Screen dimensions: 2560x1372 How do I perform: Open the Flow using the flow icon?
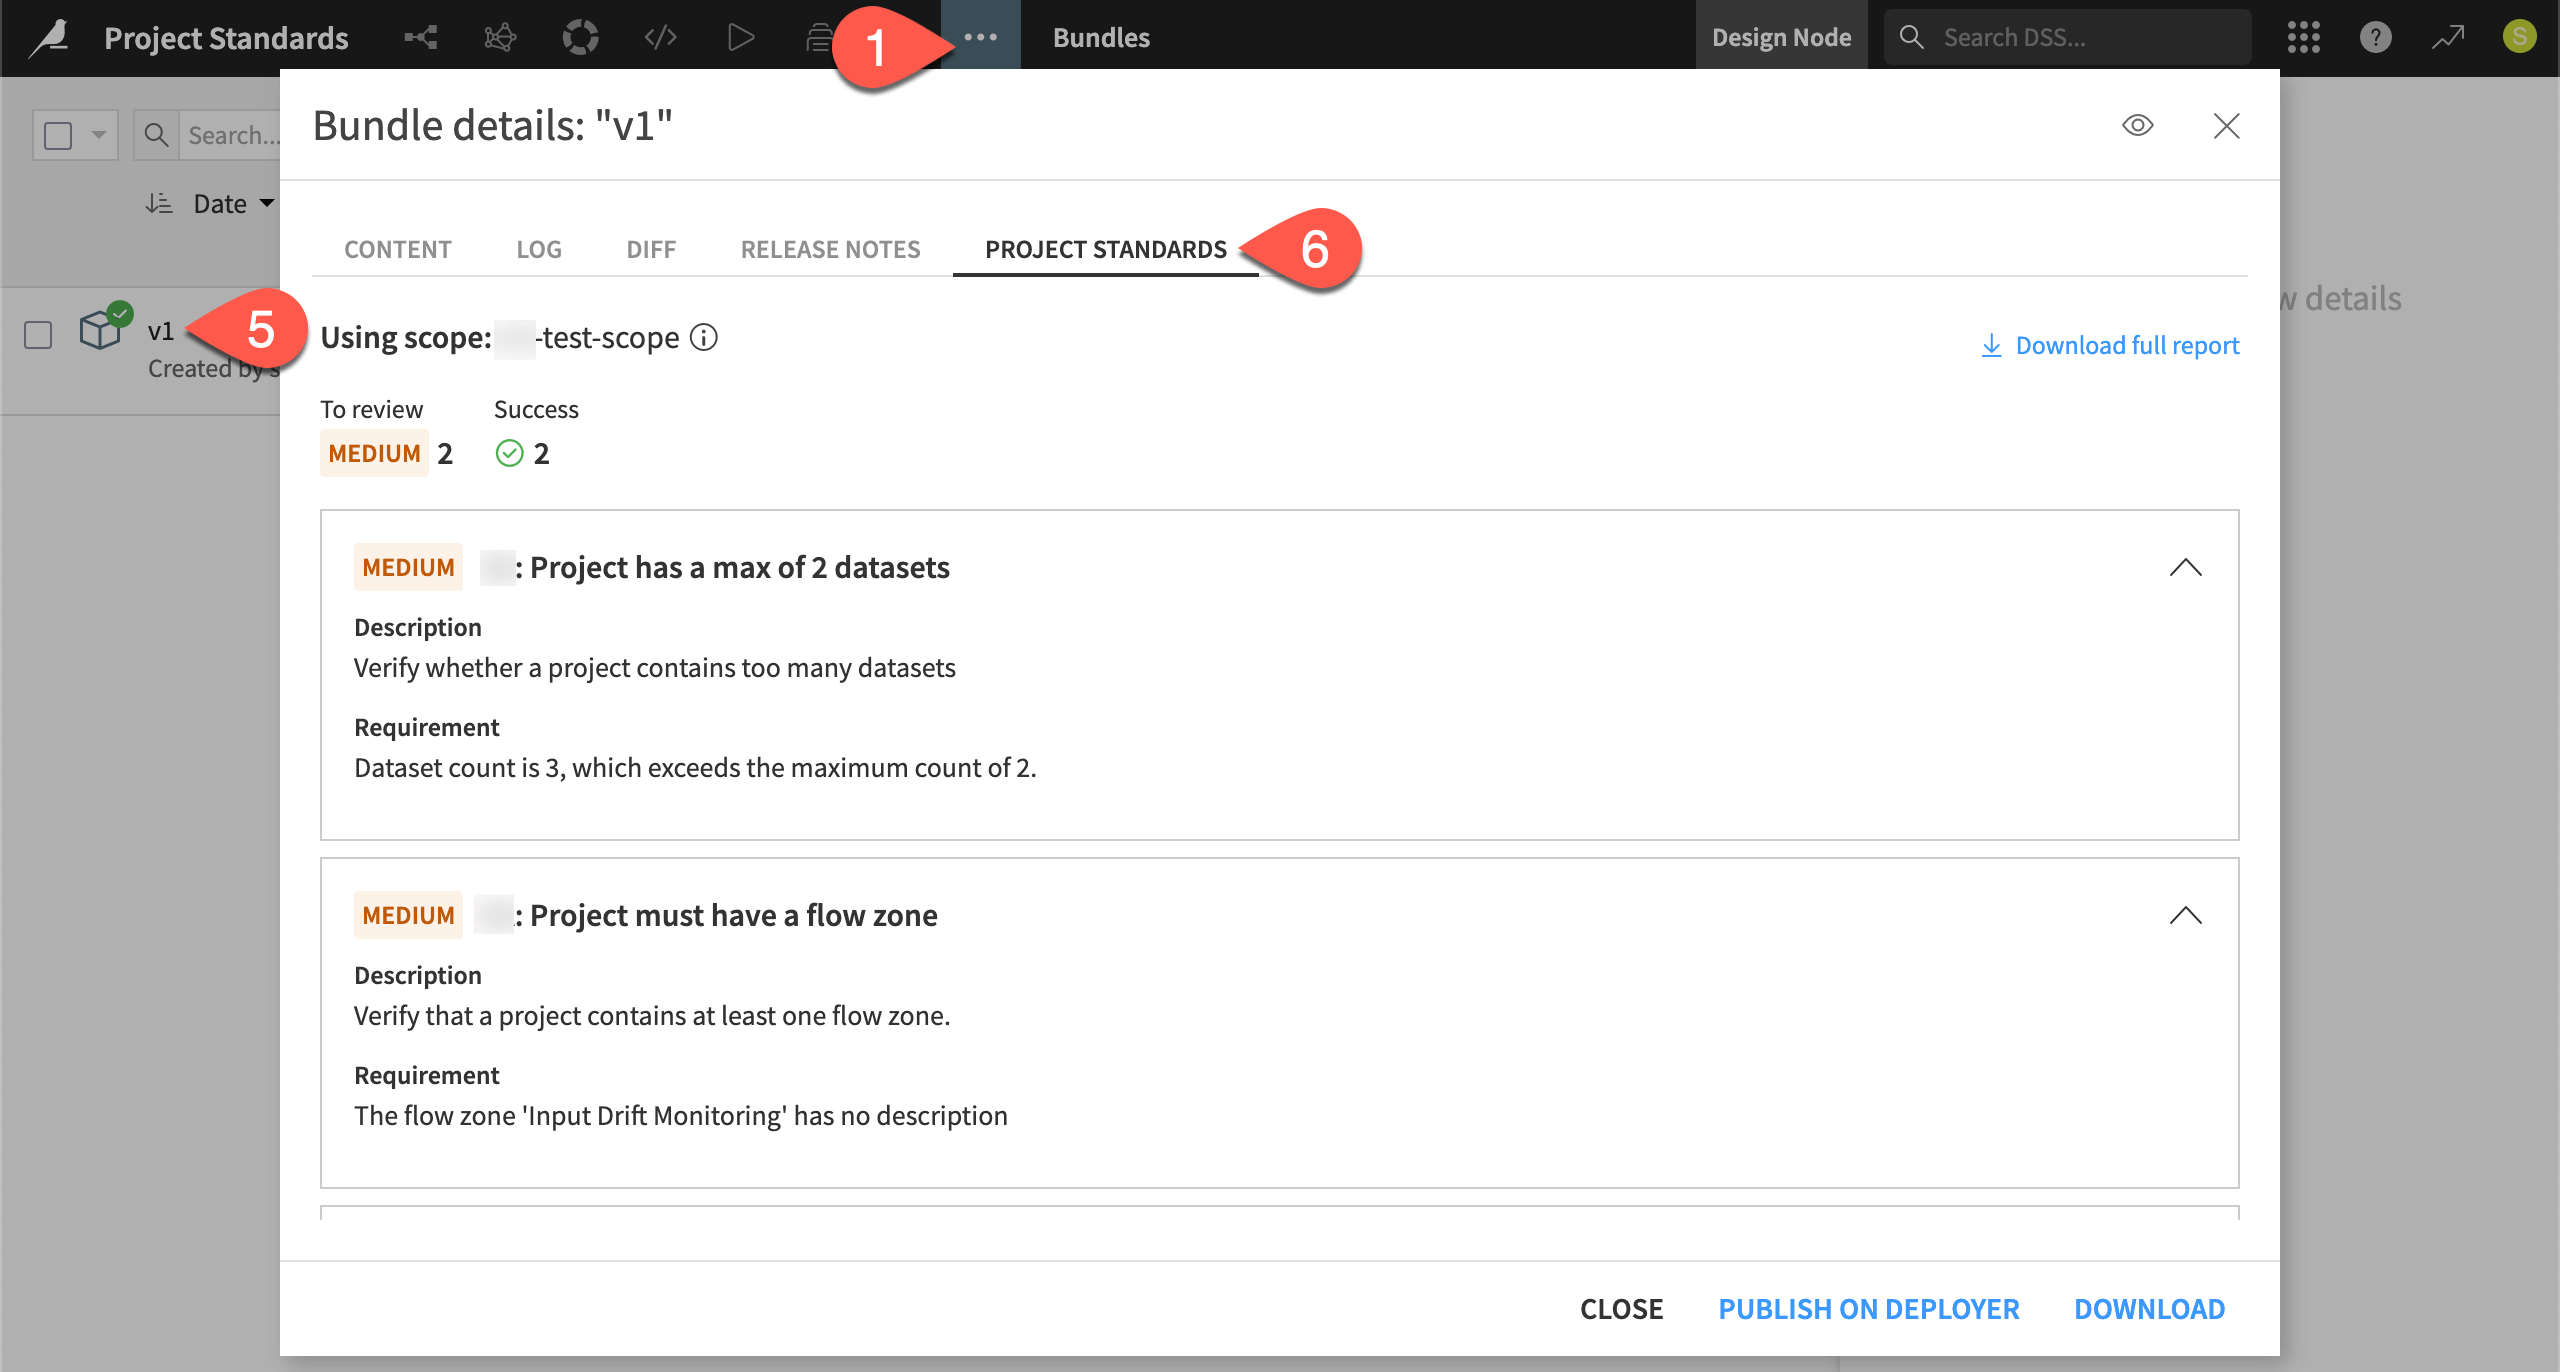click(x=420, y=37)
